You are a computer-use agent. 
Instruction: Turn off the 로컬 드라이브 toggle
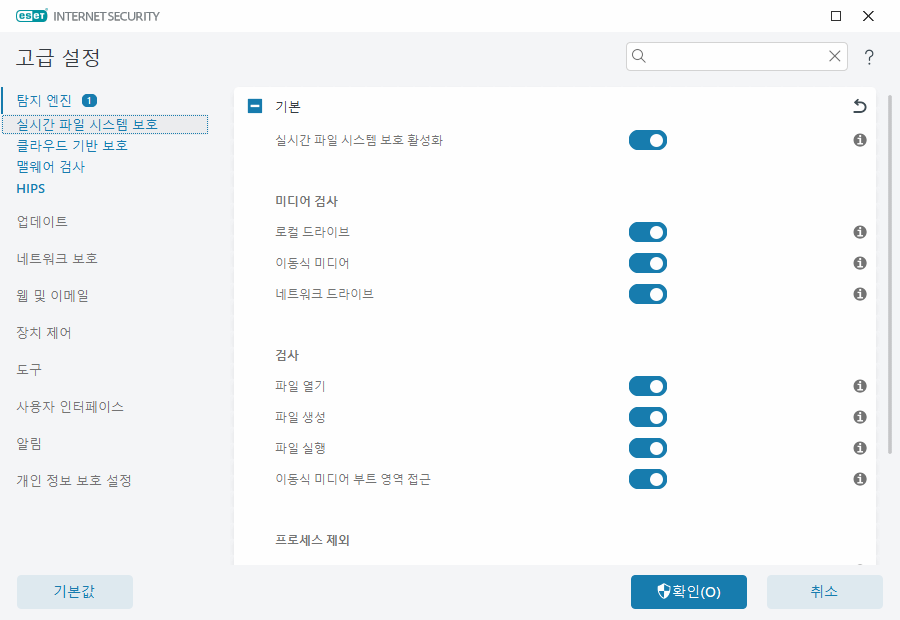coord(648,232)
